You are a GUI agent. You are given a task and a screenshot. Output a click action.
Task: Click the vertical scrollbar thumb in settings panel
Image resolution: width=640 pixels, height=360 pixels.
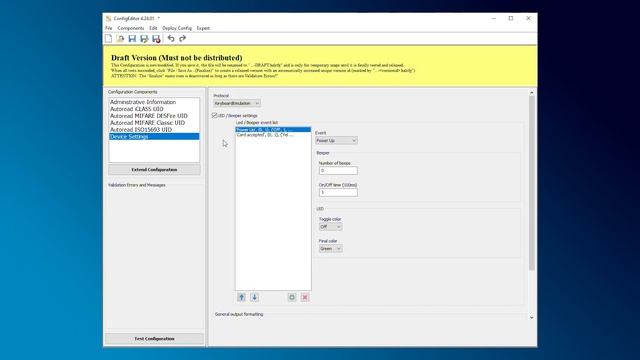click(531, 183)
